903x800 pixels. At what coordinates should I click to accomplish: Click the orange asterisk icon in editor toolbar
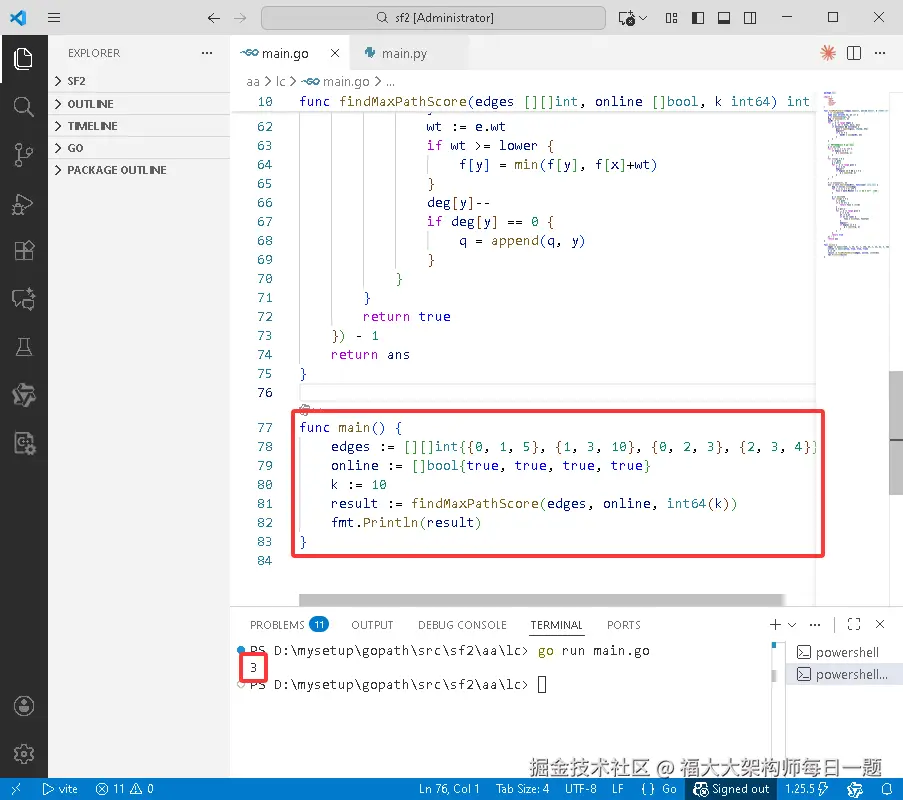[828, 53]
